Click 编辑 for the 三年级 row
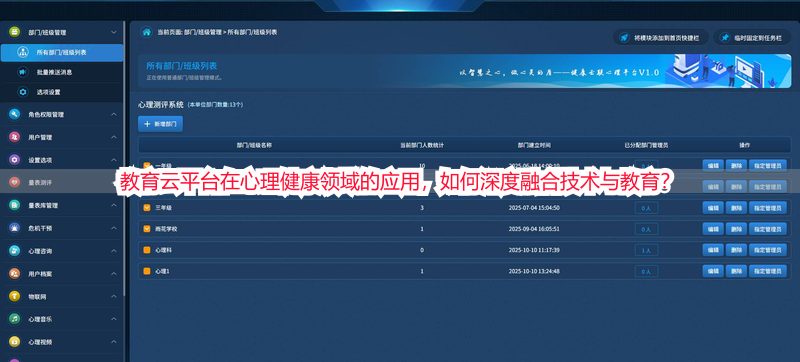Viewport: 800px width, 362px height. pyautogui.click(x=713, y=208)
